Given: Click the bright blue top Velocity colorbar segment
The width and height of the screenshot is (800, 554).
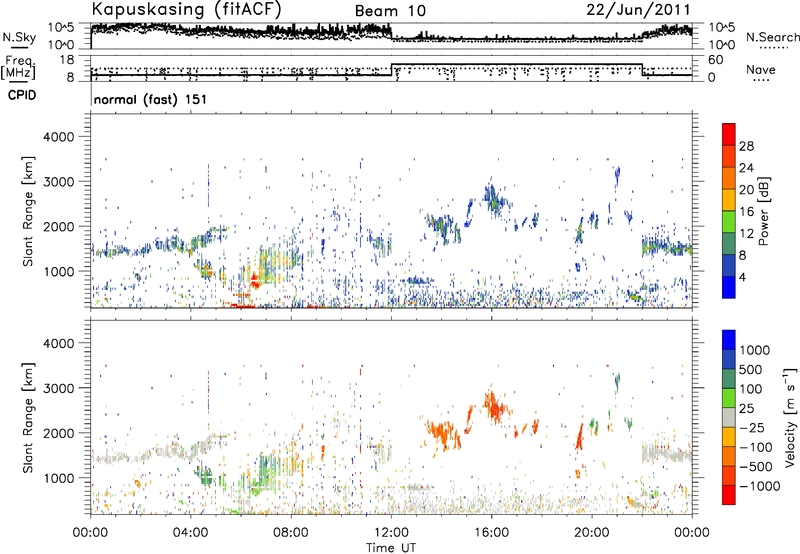Looking at the screenshot, I should tap(729, 340).
